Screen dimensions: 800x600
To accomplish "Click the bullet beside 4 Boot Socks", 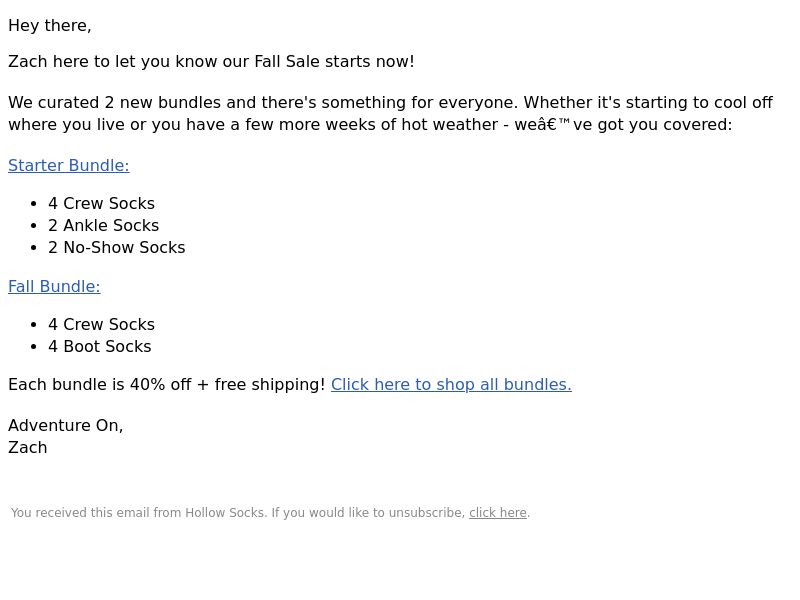I will (x=34, y=346).
